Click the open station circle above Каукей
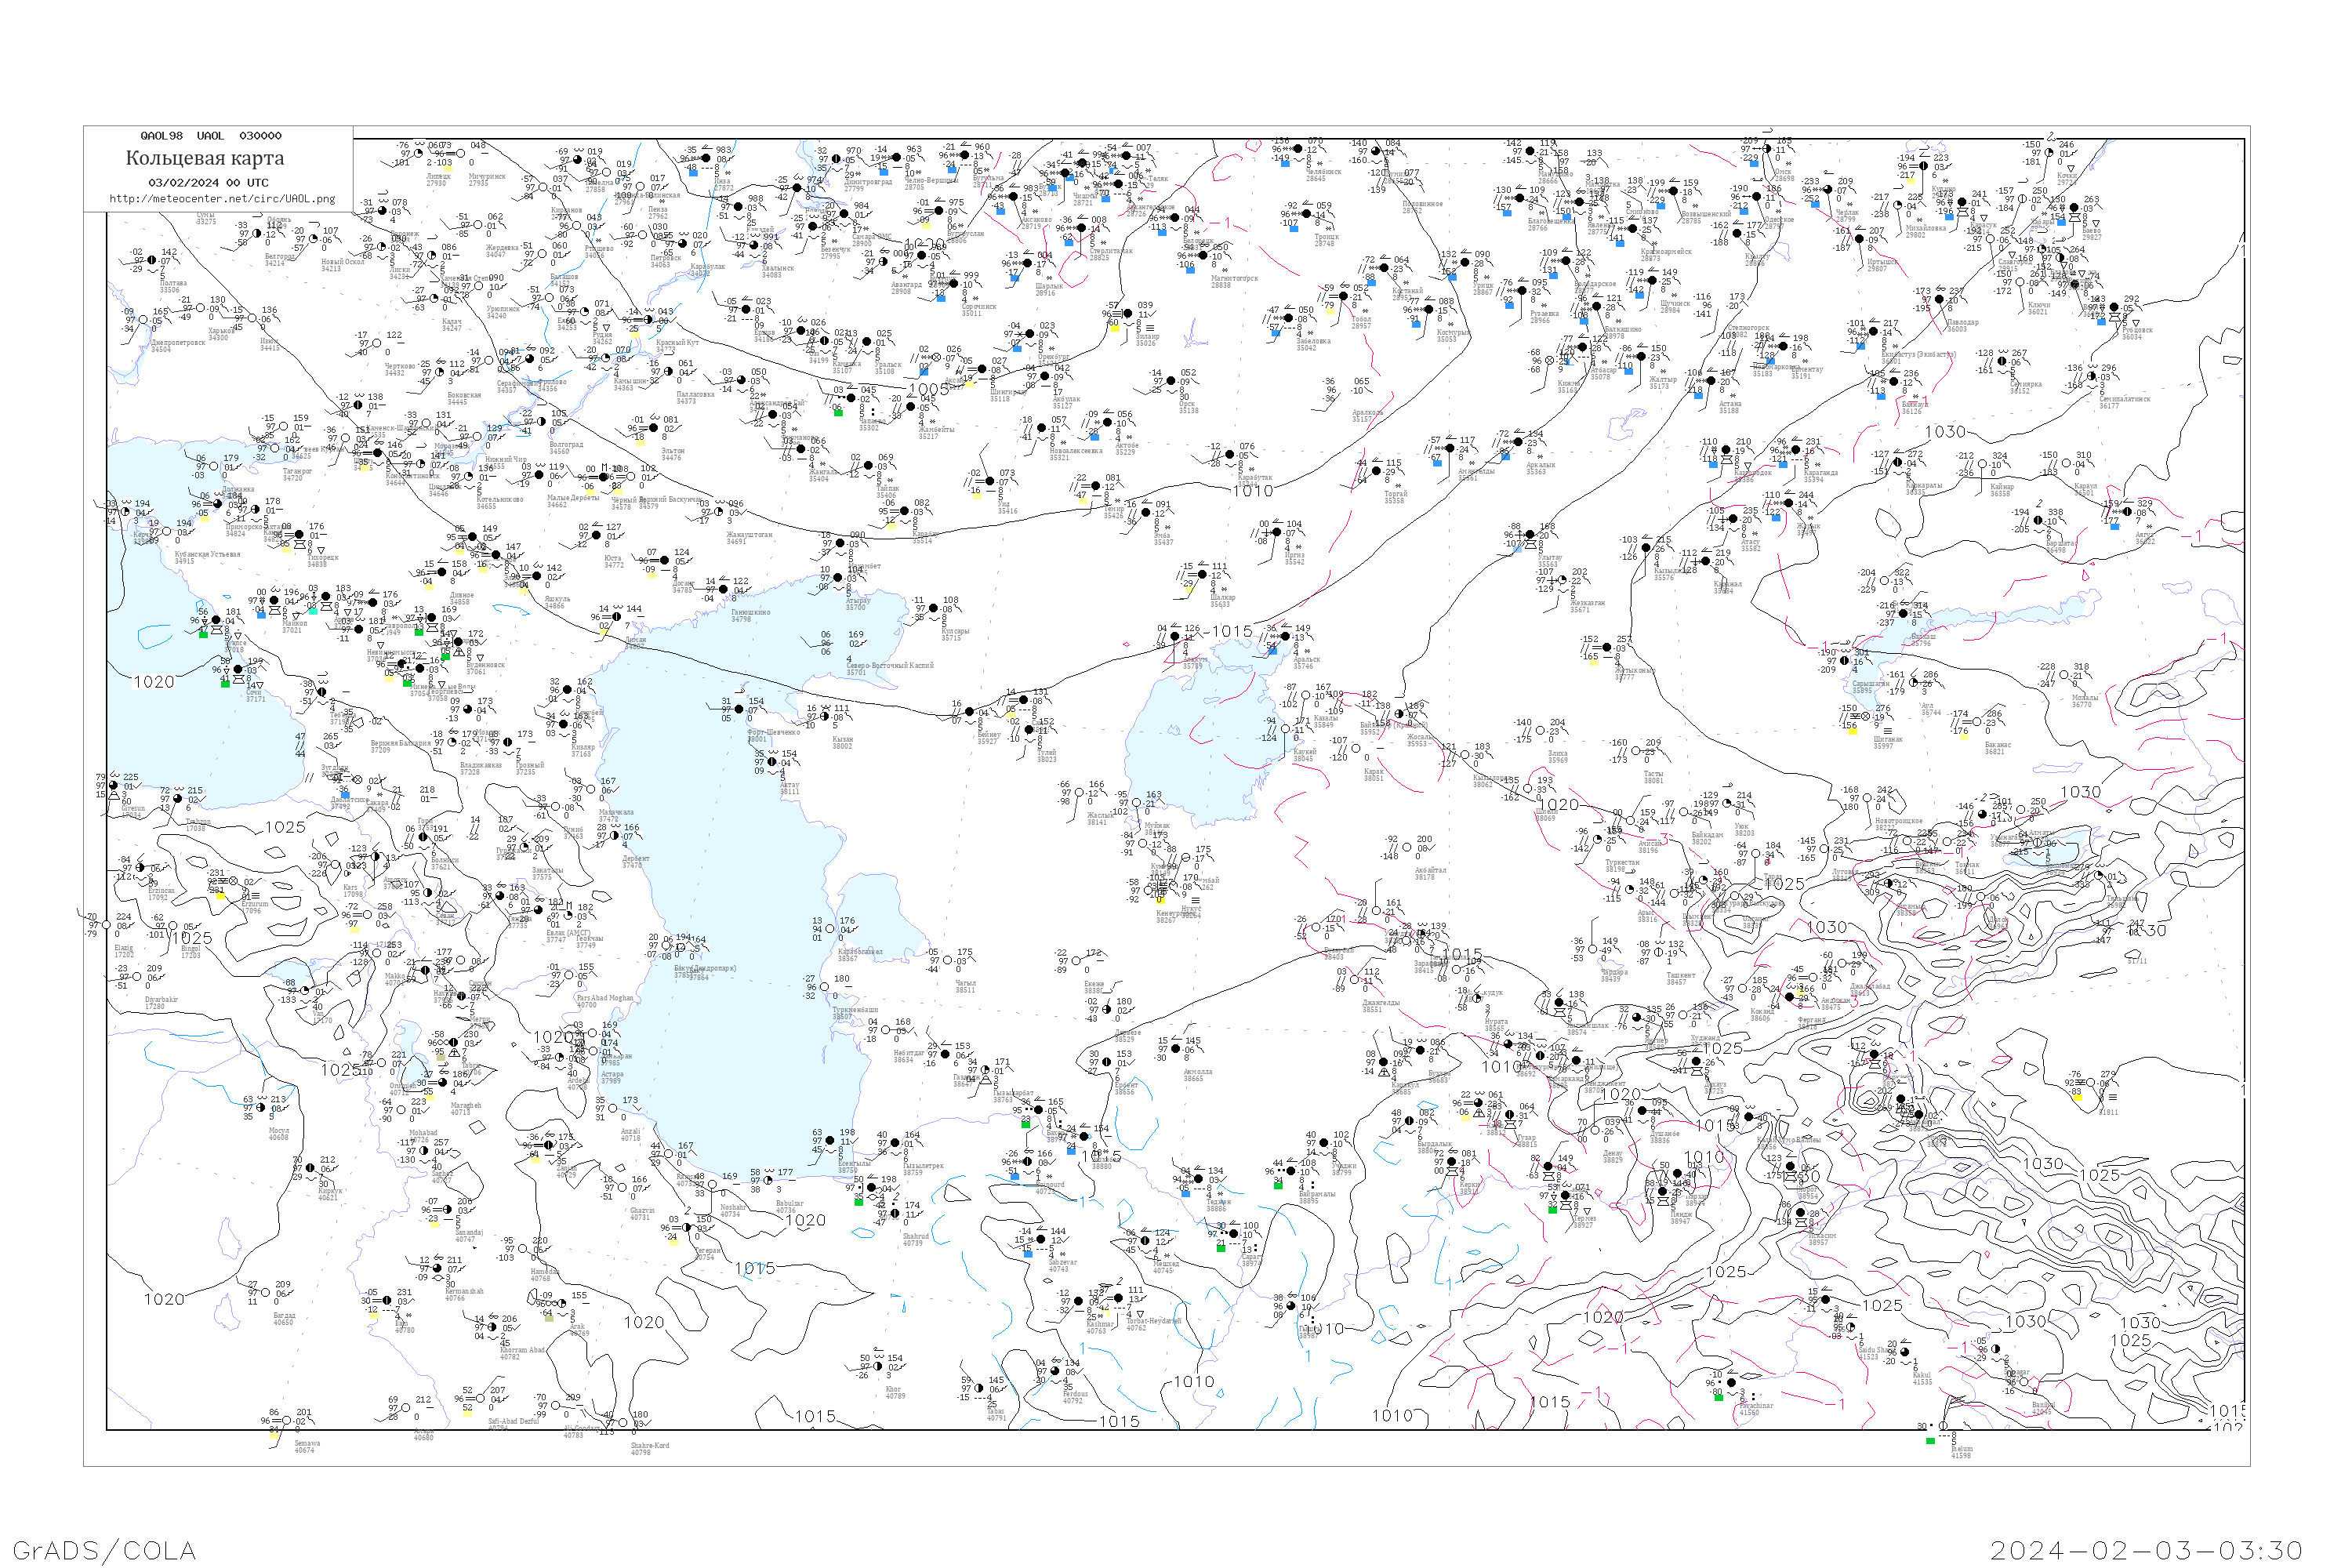The height and width of the screenshot is (1568, 2352). [1284, 730]
